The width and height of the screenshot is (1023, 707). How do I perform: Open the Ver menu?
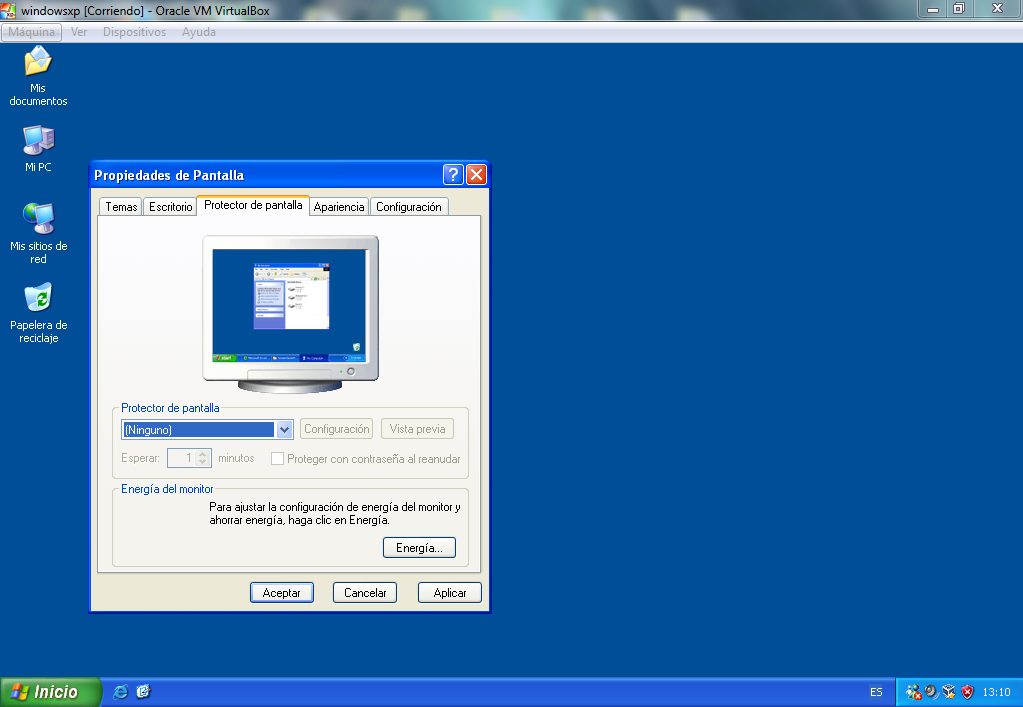pyautogui.click(x=79, y=32)
